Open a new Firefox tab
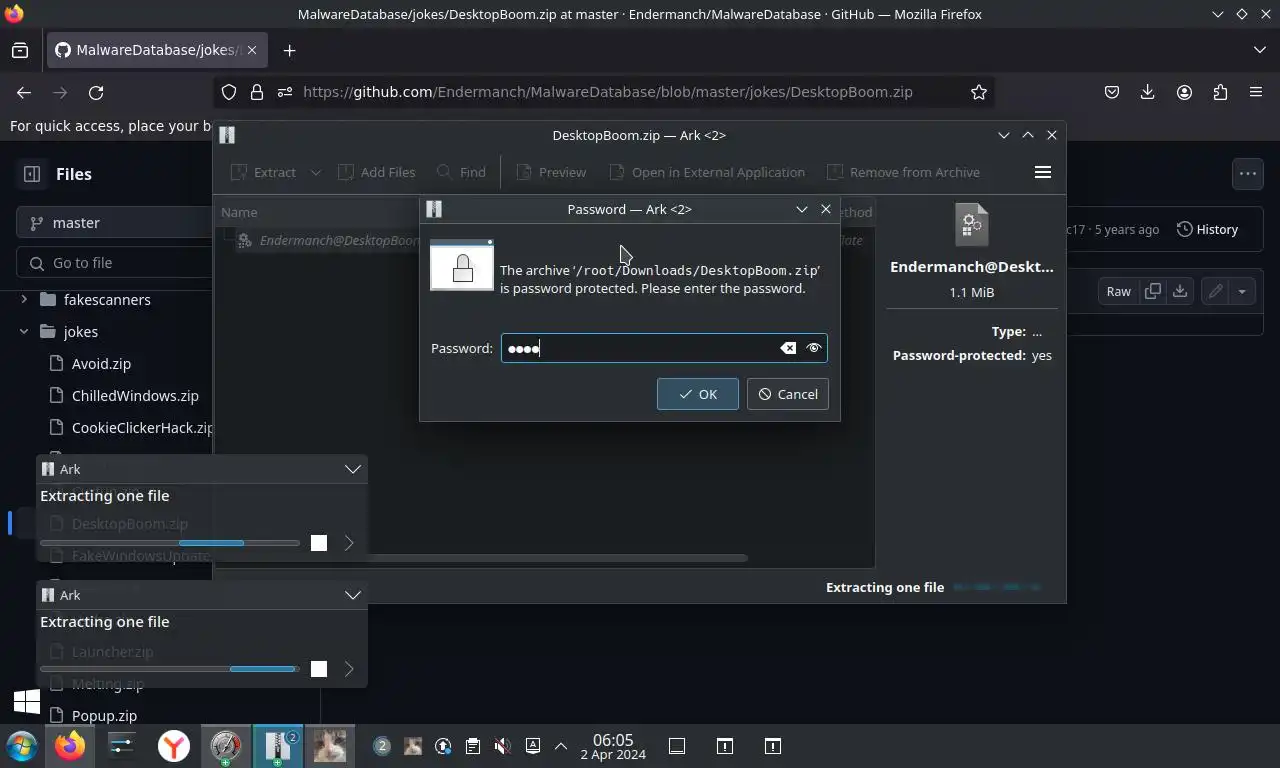This screenshot has width=1280, height=768. click(289, 50)
